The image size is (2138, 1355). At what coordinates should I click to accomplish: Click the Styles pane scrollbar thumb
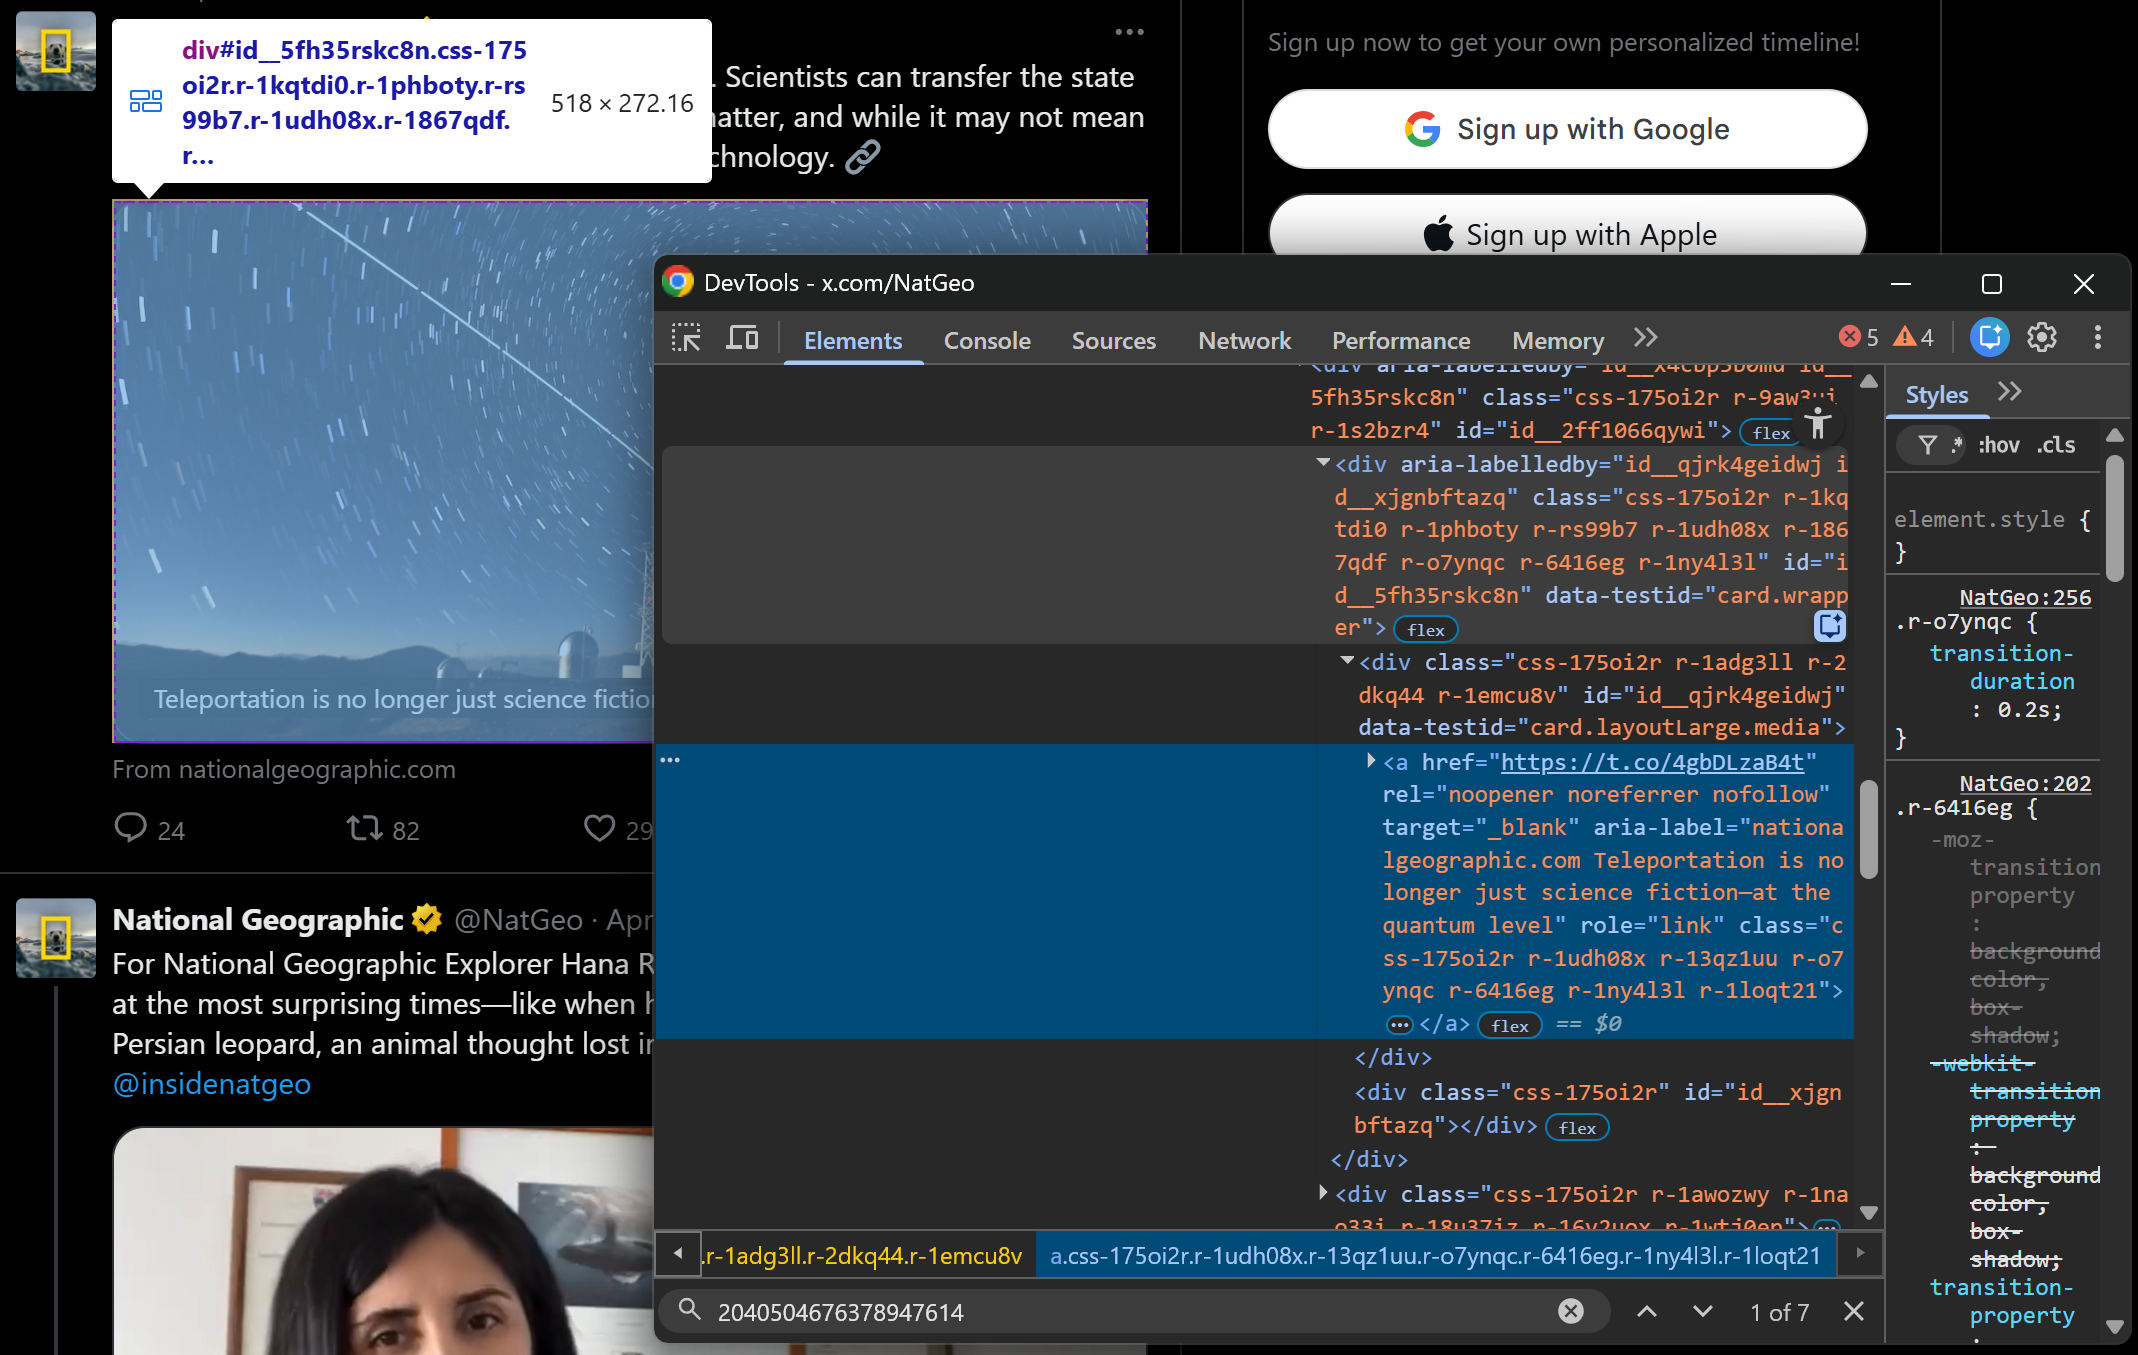point(2114,518)
